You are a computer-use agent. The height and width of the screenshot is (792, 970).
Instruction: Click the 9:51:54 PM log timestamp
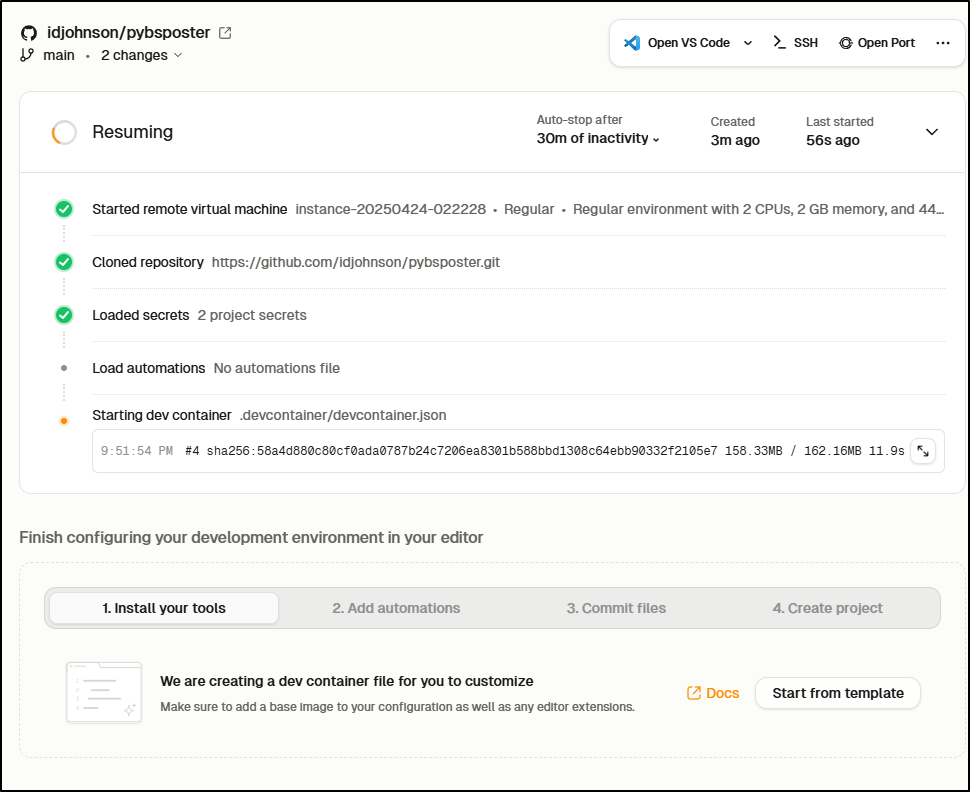[x=137, y=451]
